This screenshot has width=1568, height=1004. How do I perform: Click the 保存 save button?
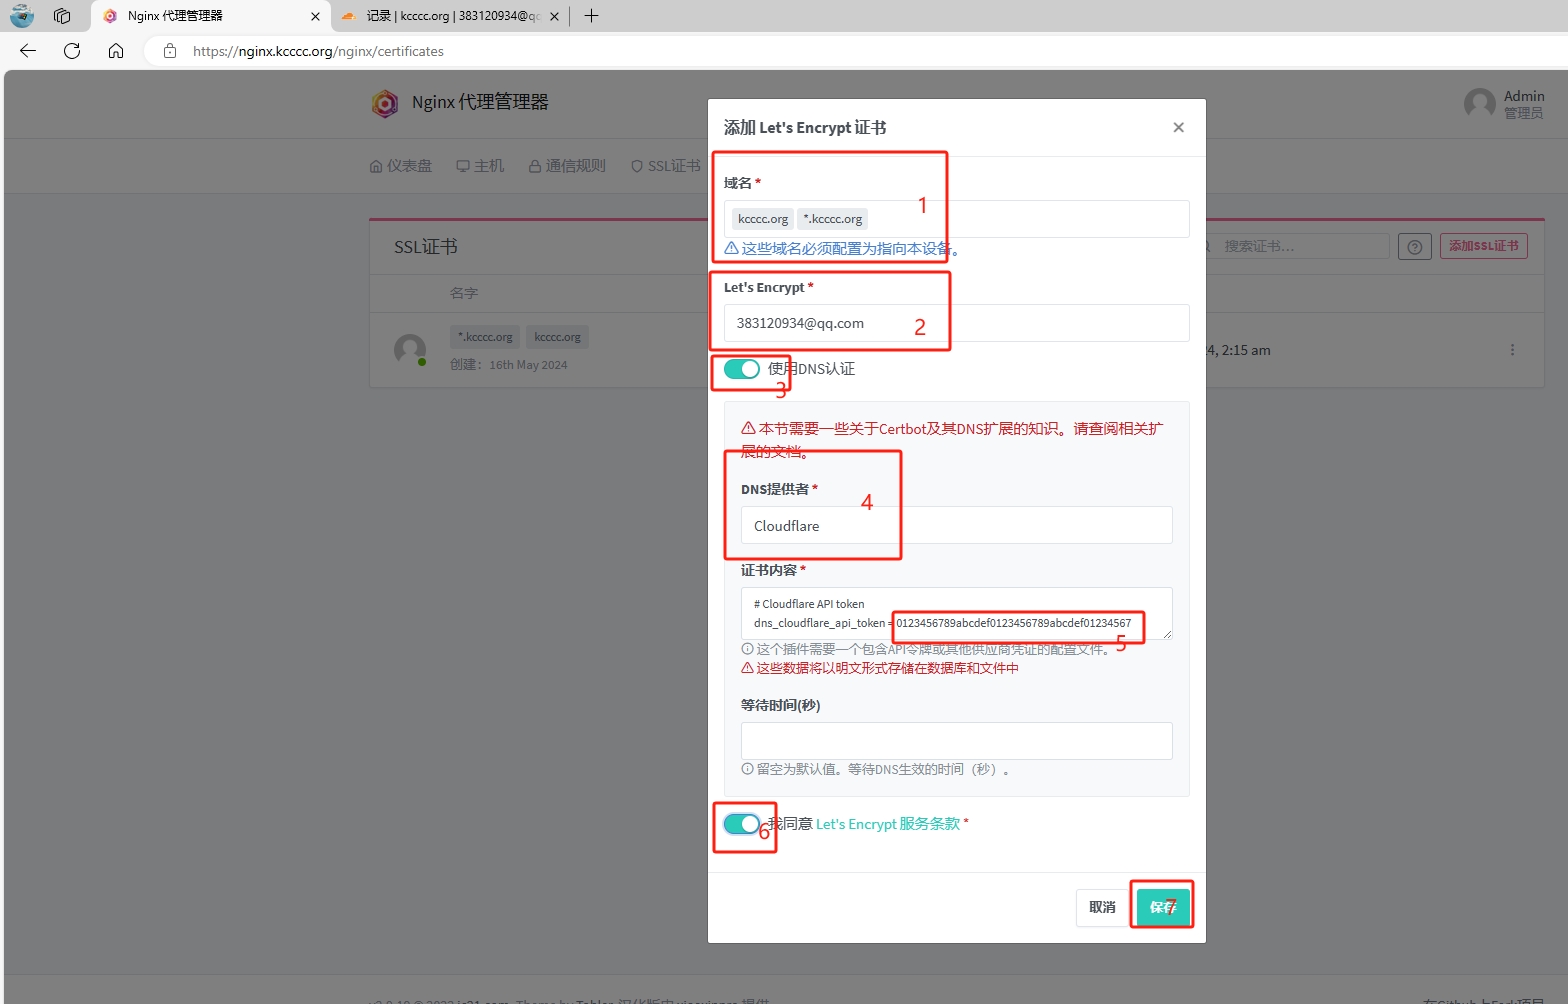point(1163,907)
